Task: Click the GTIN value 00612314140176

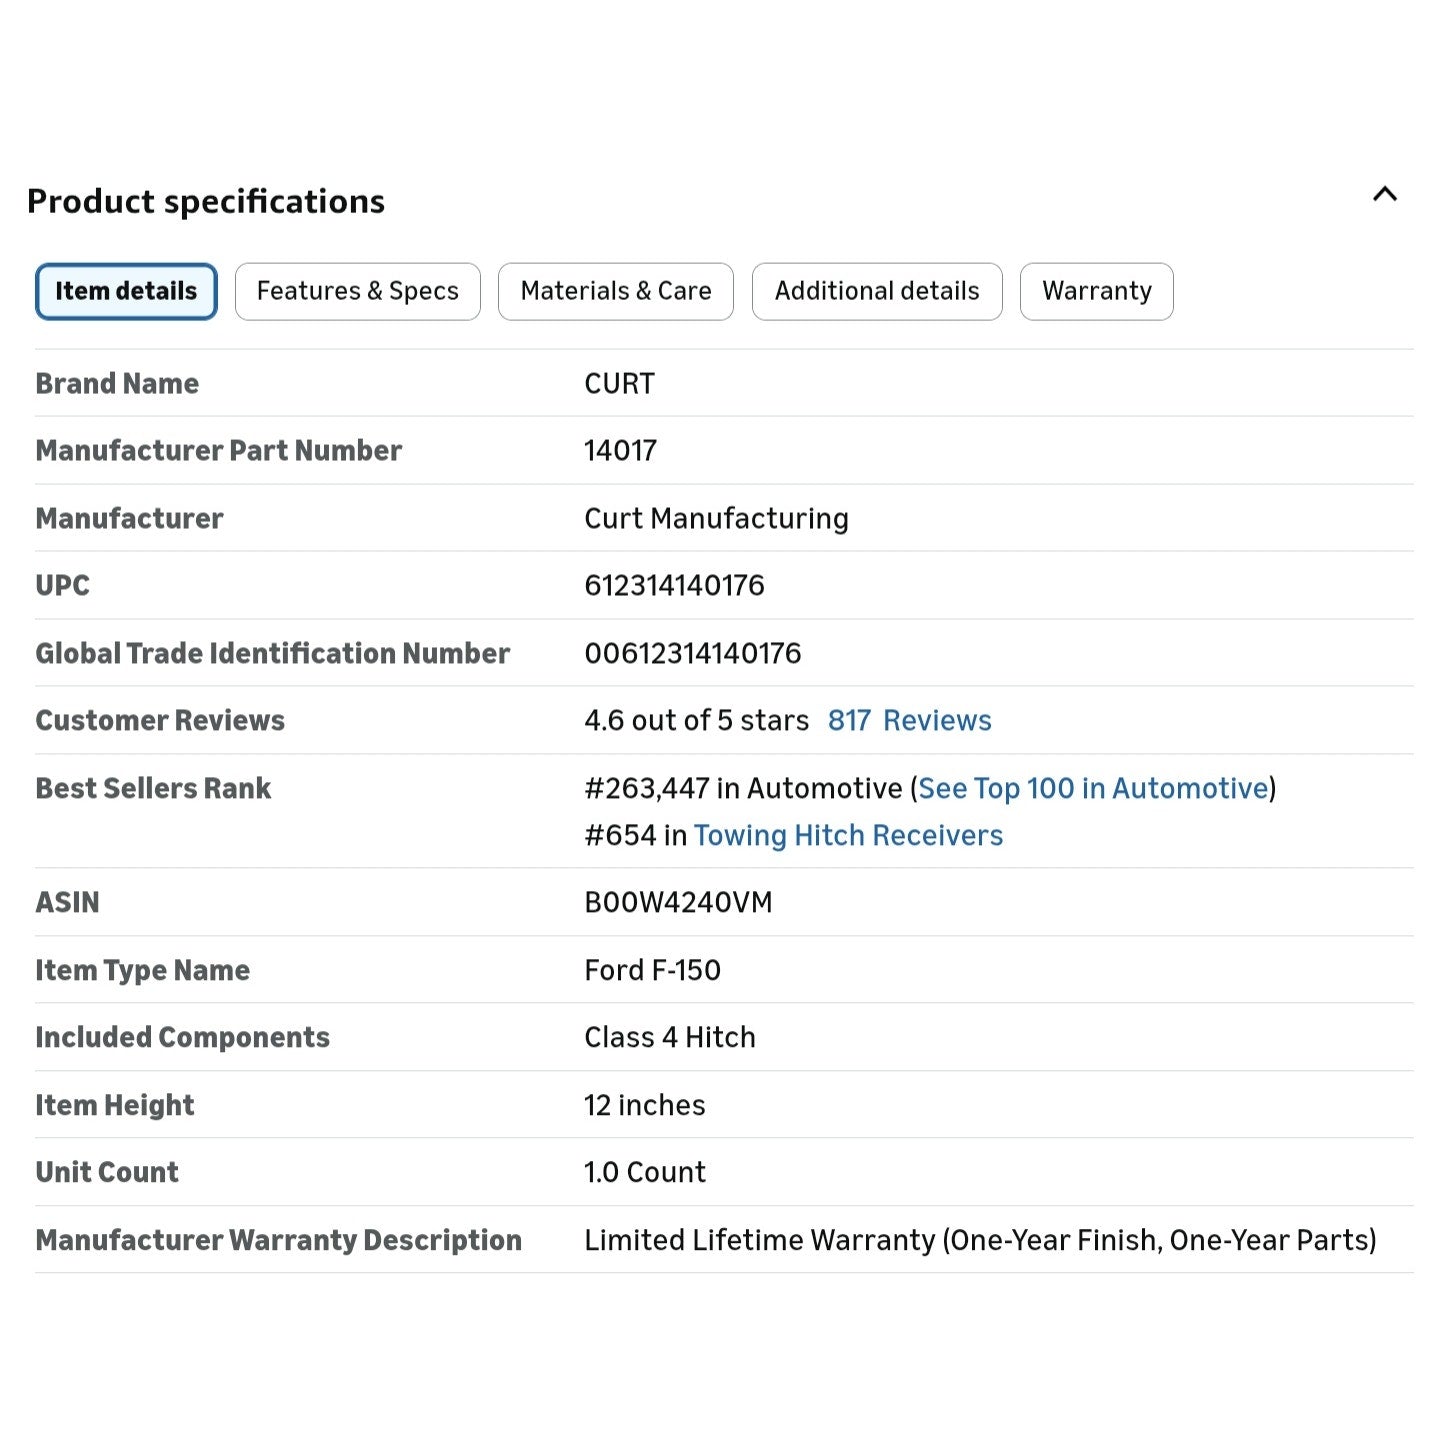Action: [x=692, y=653]
